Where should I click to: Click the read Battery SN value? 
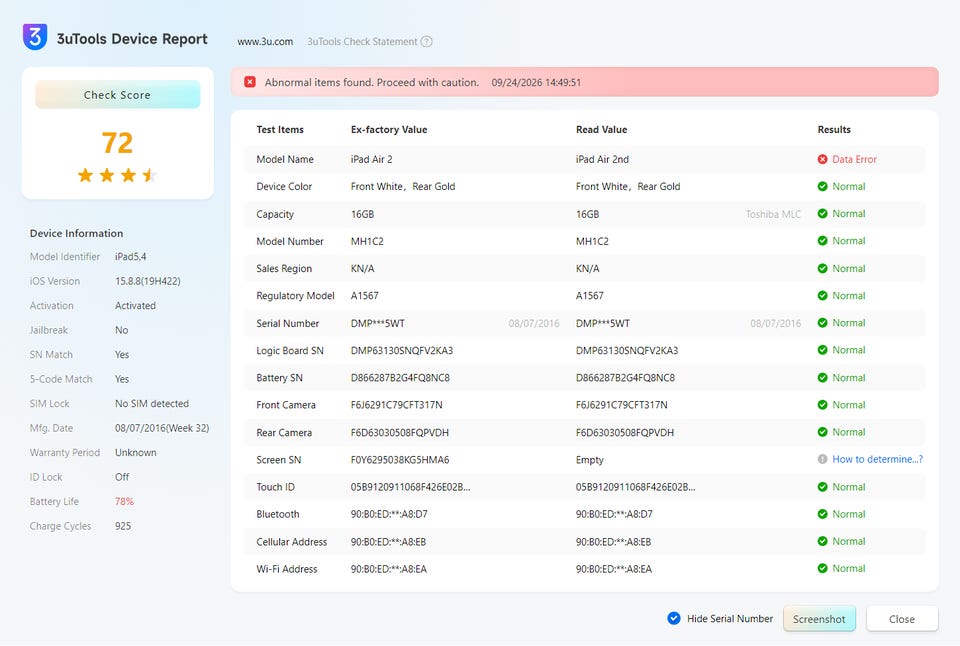pos(625,378)
